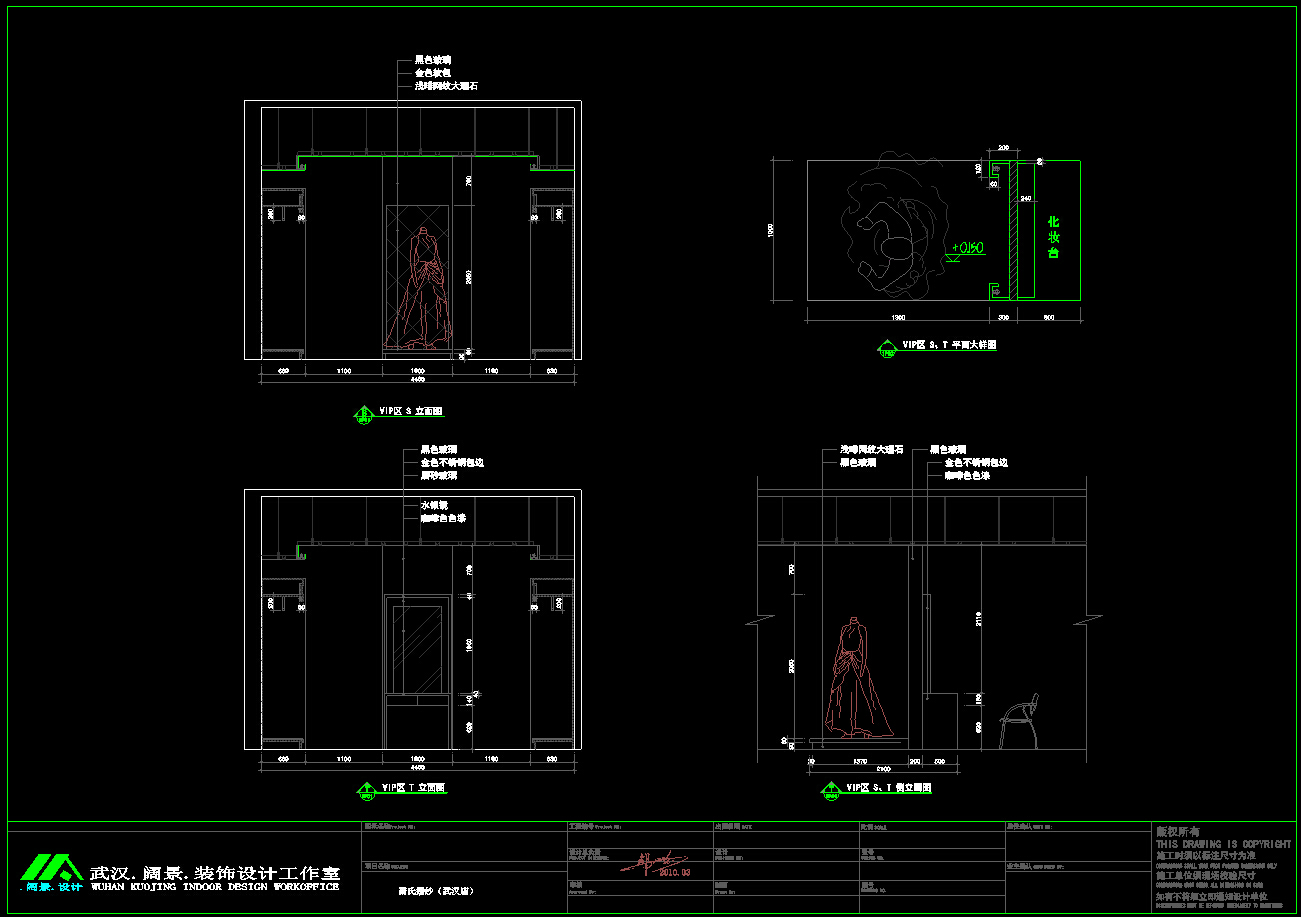1301x917 pixels.
Task: Select the VIP区 T 立面图 drawing title
Action: 413,788
